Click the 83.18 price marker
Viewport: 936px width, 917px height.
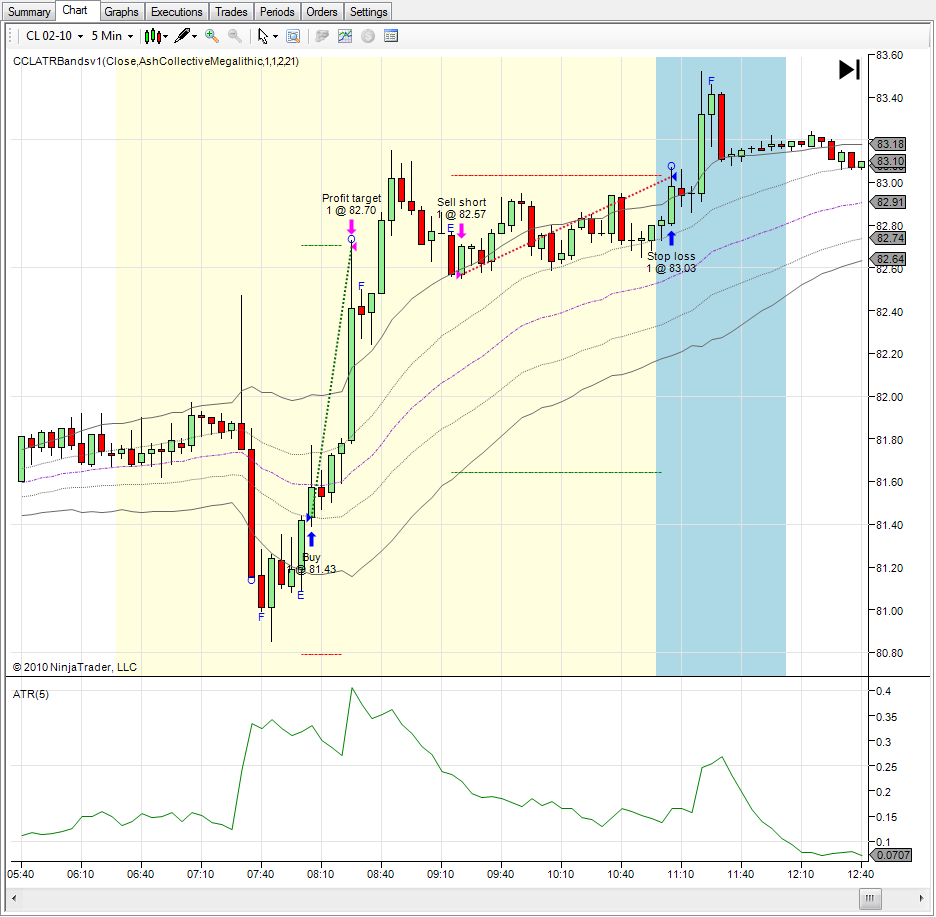(x=889, y=144)
